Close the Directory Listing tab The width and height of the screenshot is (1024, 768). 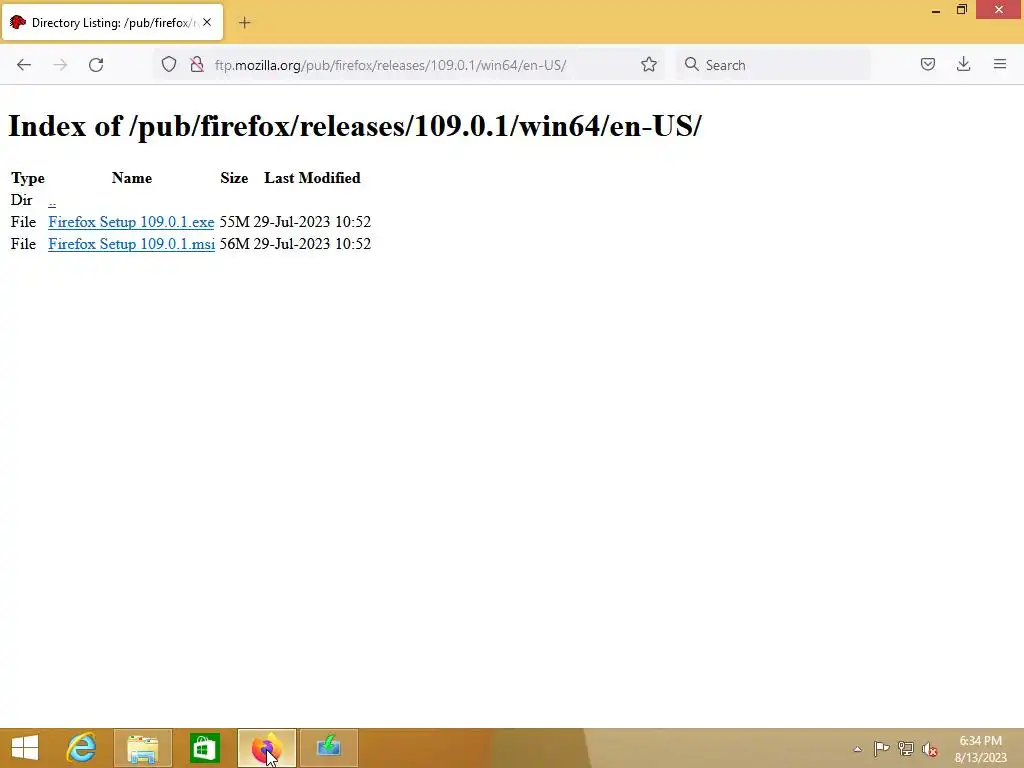[207, 22]
